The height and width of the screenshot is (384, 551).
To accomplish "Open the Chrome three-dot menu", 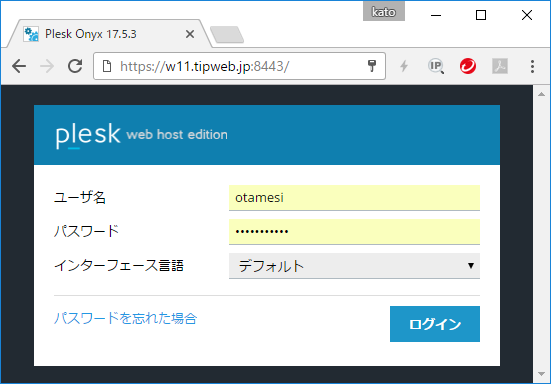I will pyautogui.click(x=532, y=66).
